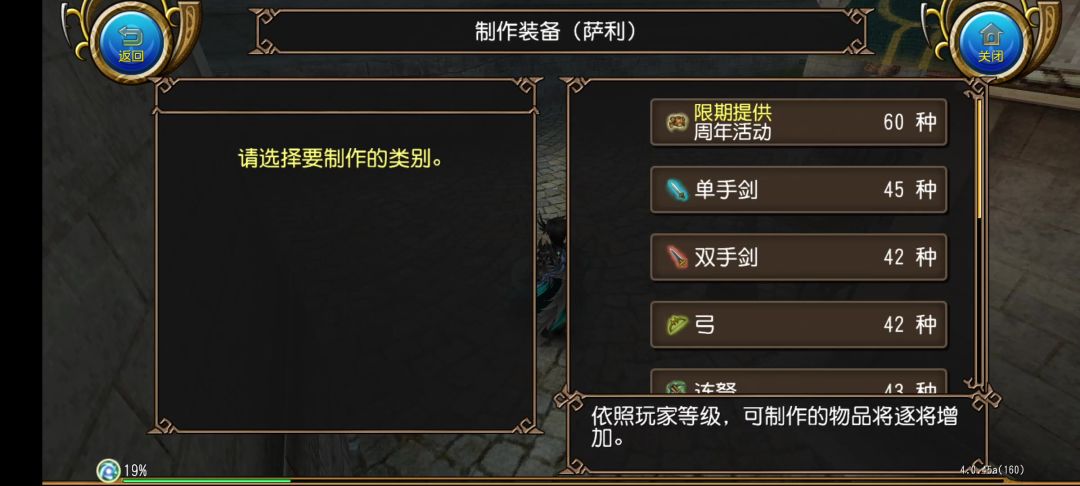Open the partially visible 连弩 category
The height and width of the screenshot is (486, 1080).
point(798,384)
